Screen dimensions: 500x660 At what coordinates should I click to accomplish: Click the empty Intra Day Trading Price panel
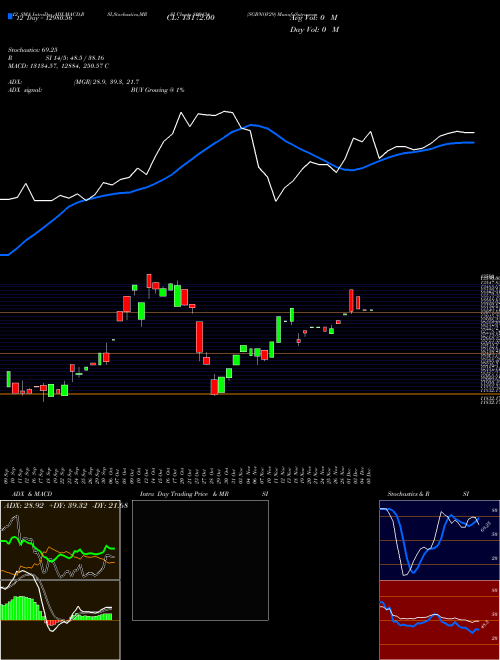pos(200,560)
